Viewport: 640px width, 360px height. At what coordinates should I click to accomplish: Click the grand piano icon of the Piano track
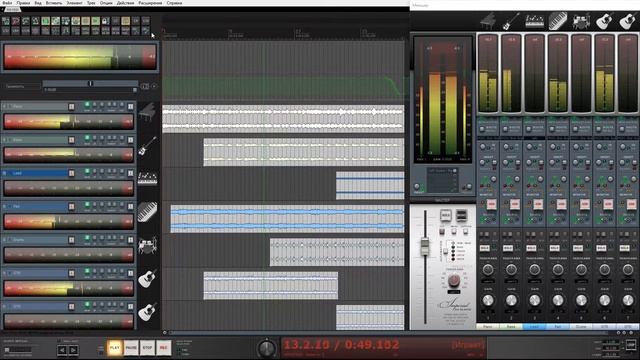pos(147,112)
